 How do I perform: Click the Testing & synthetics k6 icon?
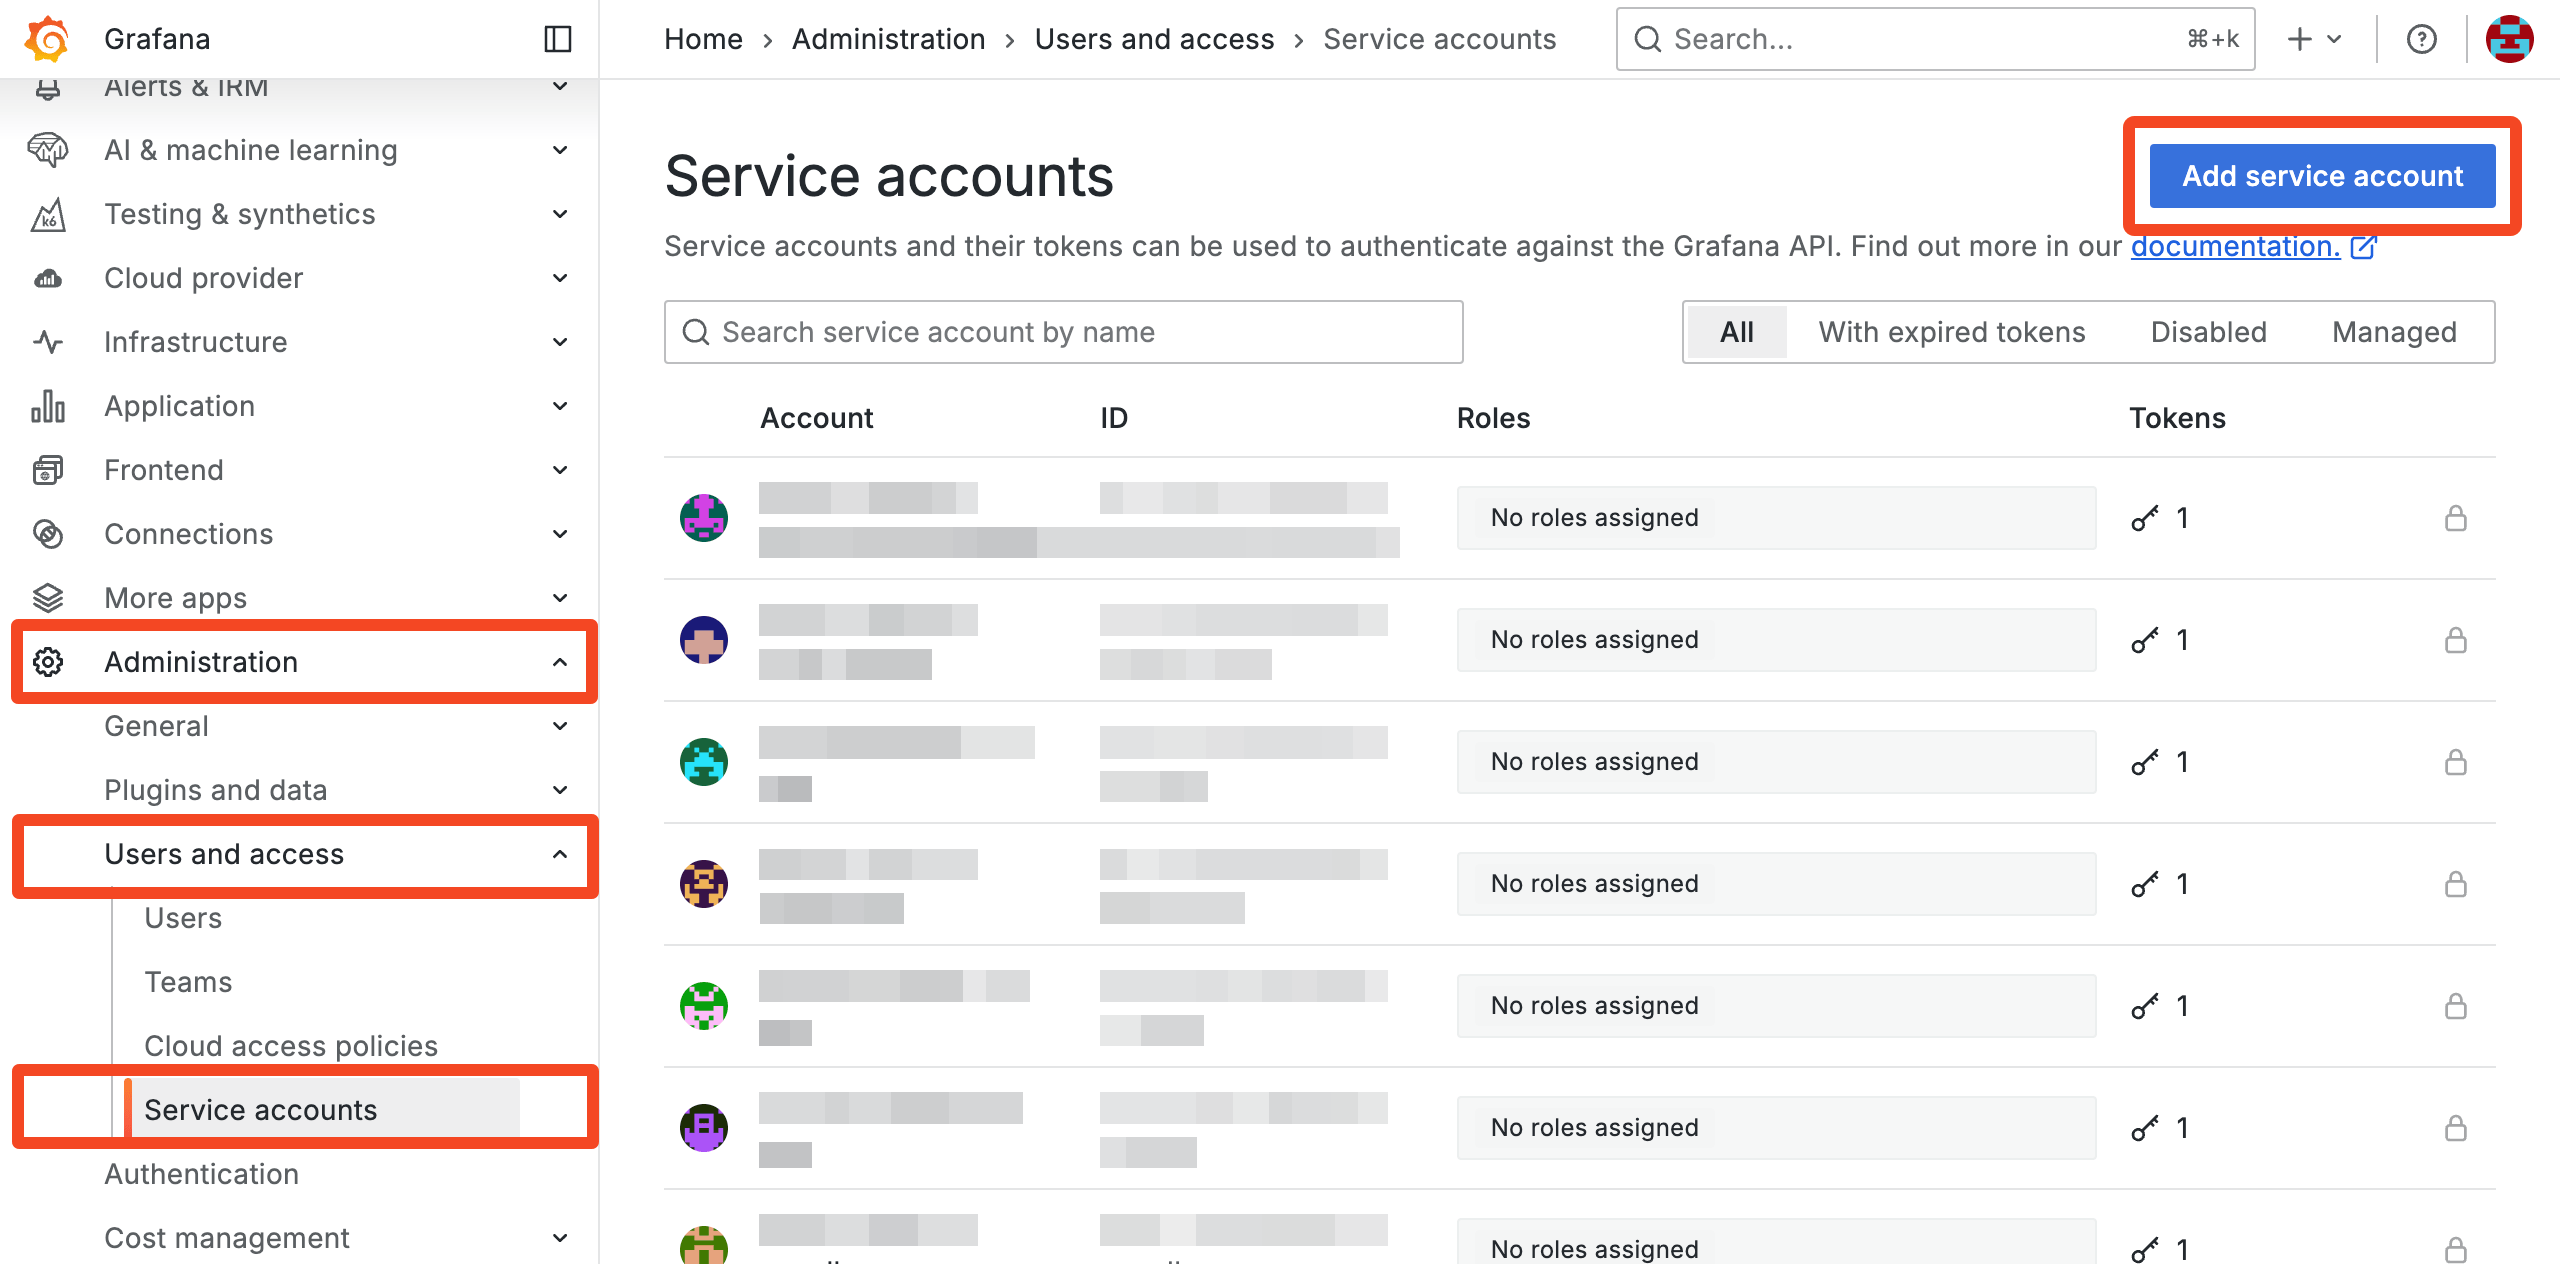click(x=48, y=214)
